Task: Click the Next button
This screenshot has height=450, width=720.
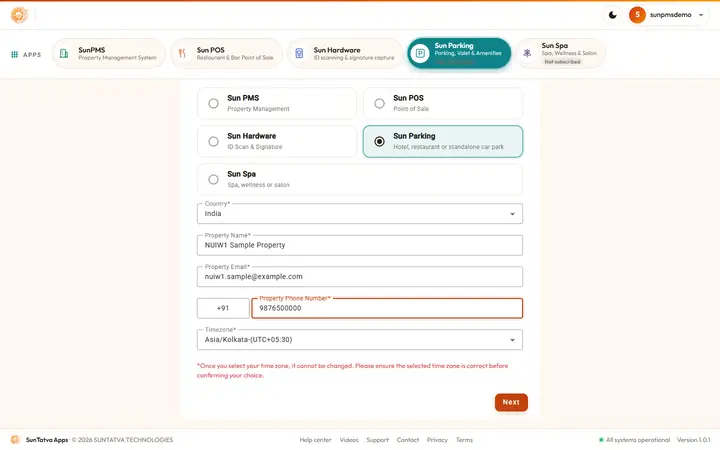Action: 511,402
